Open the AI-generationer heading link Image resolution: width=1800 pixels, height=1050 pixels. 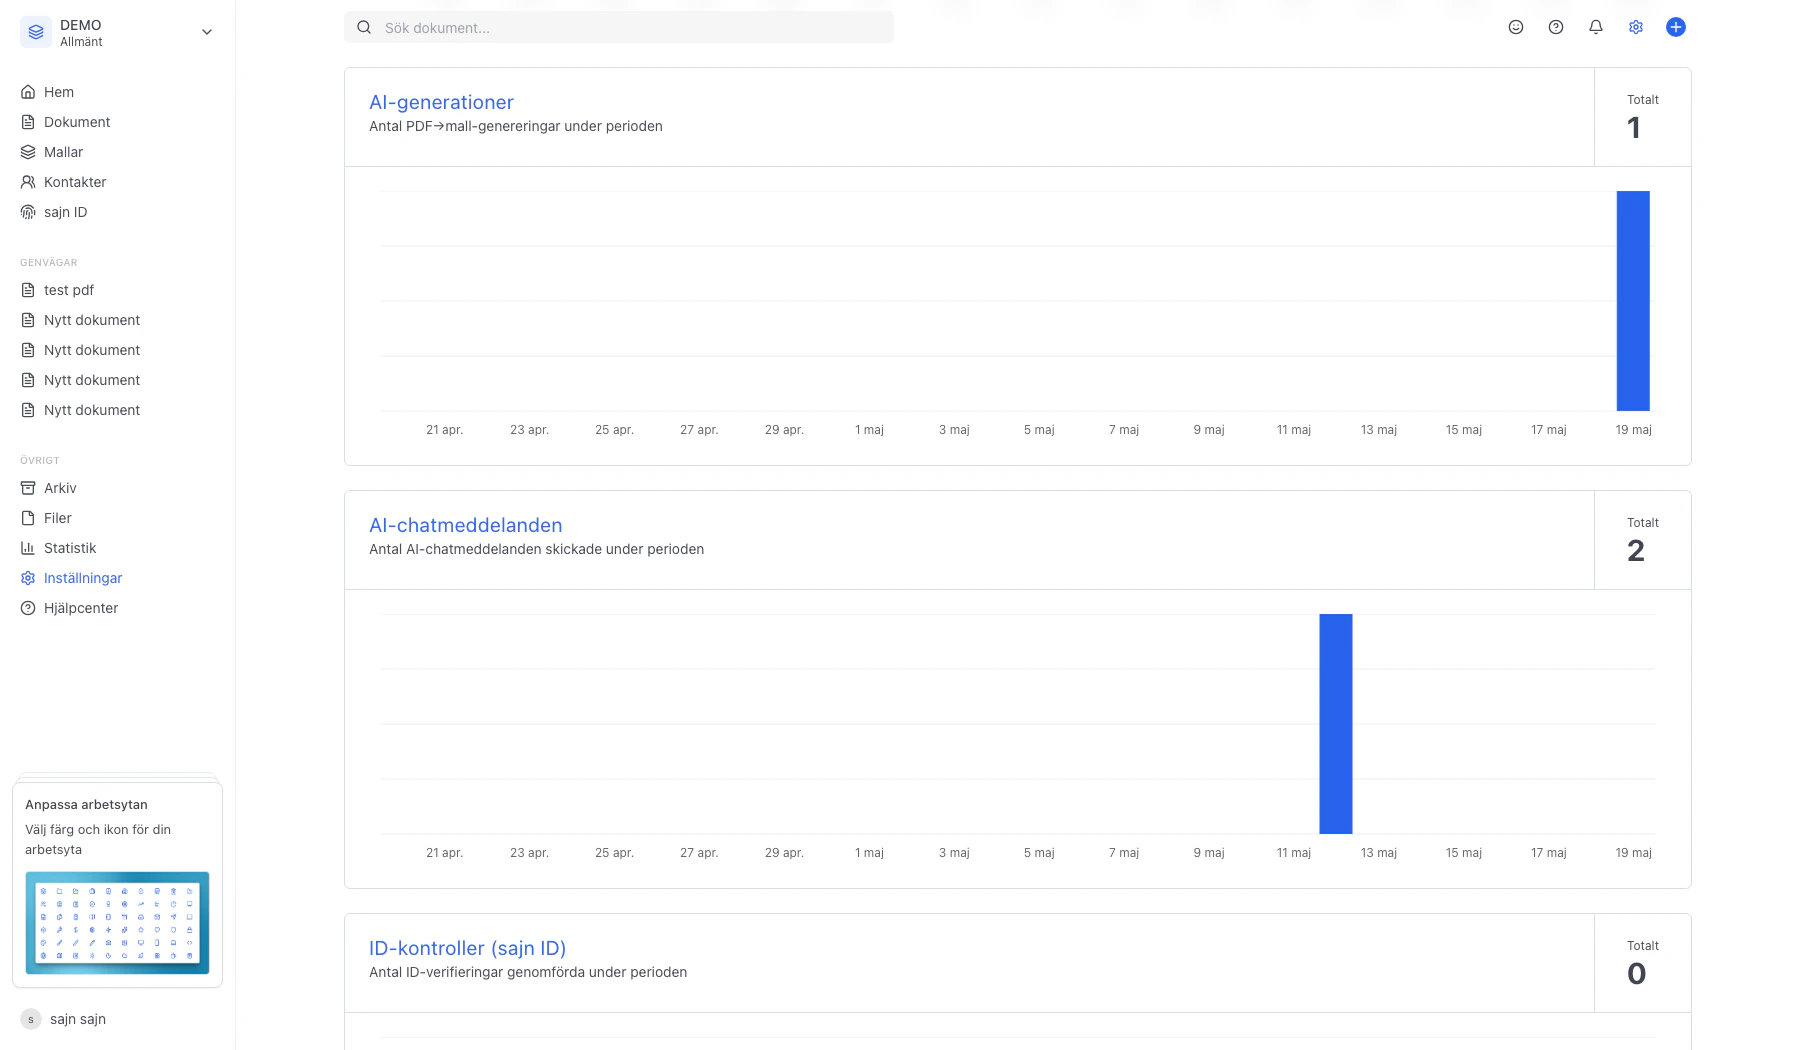[441, 102]
